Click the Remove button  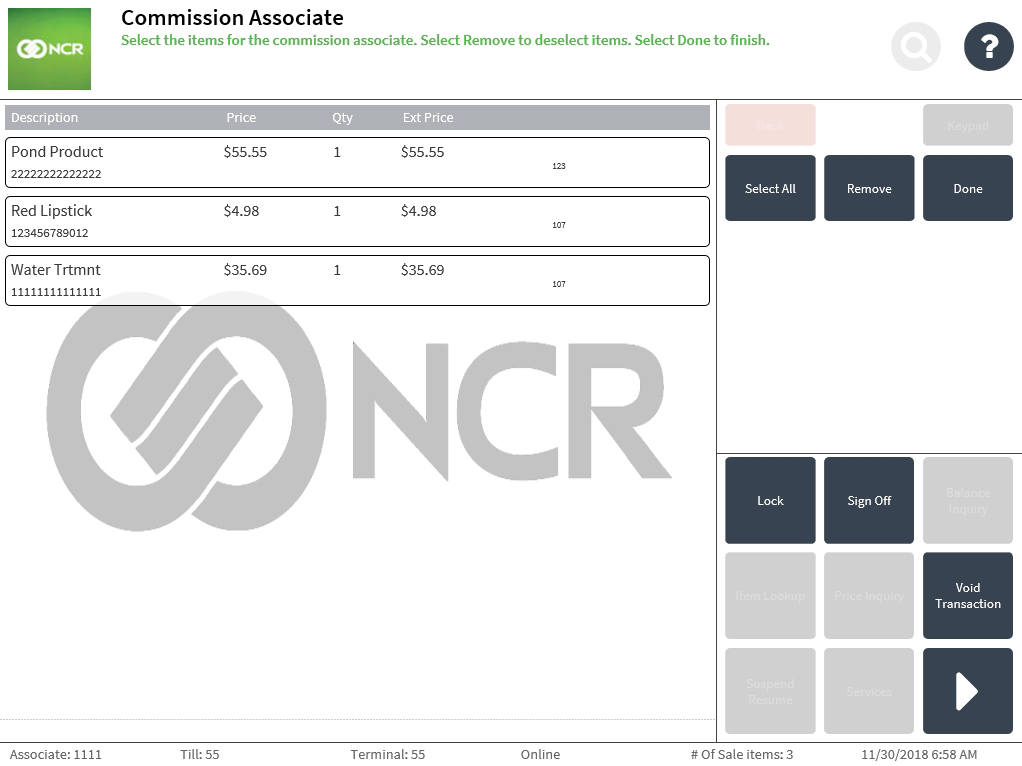click(x=869, y=188)
